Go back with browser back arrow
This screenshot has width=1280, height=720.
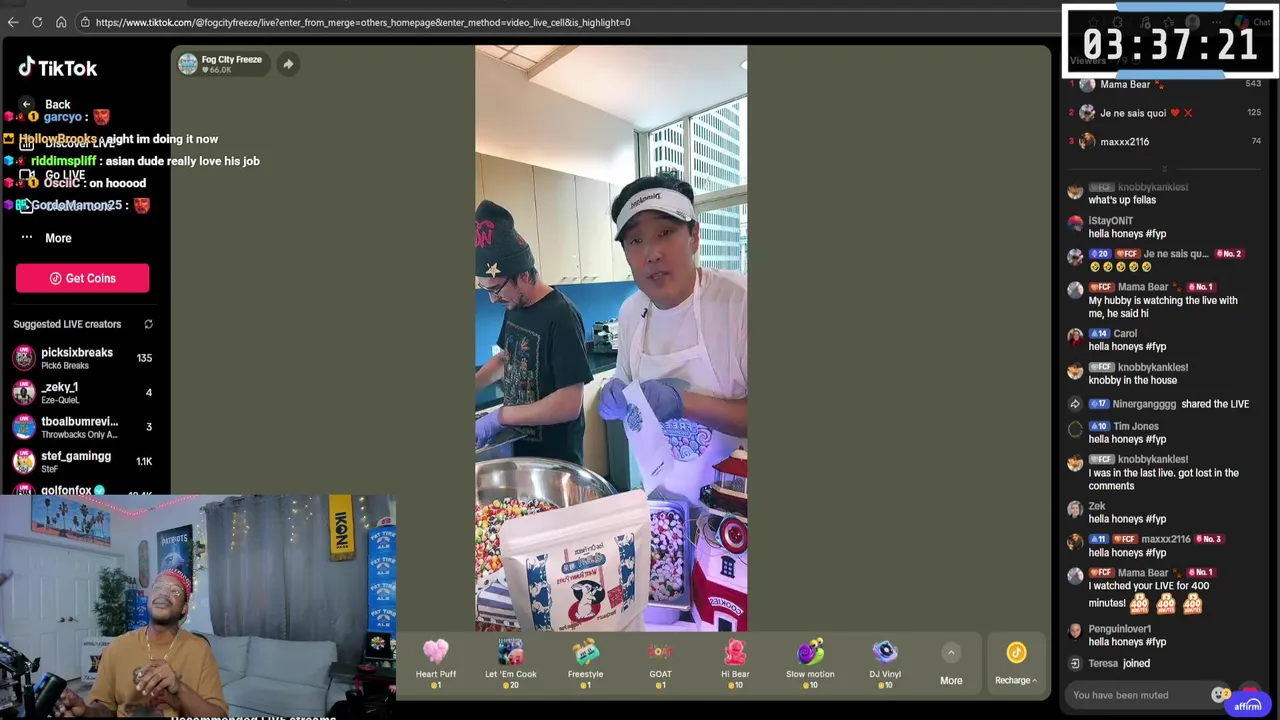(13, 22)
